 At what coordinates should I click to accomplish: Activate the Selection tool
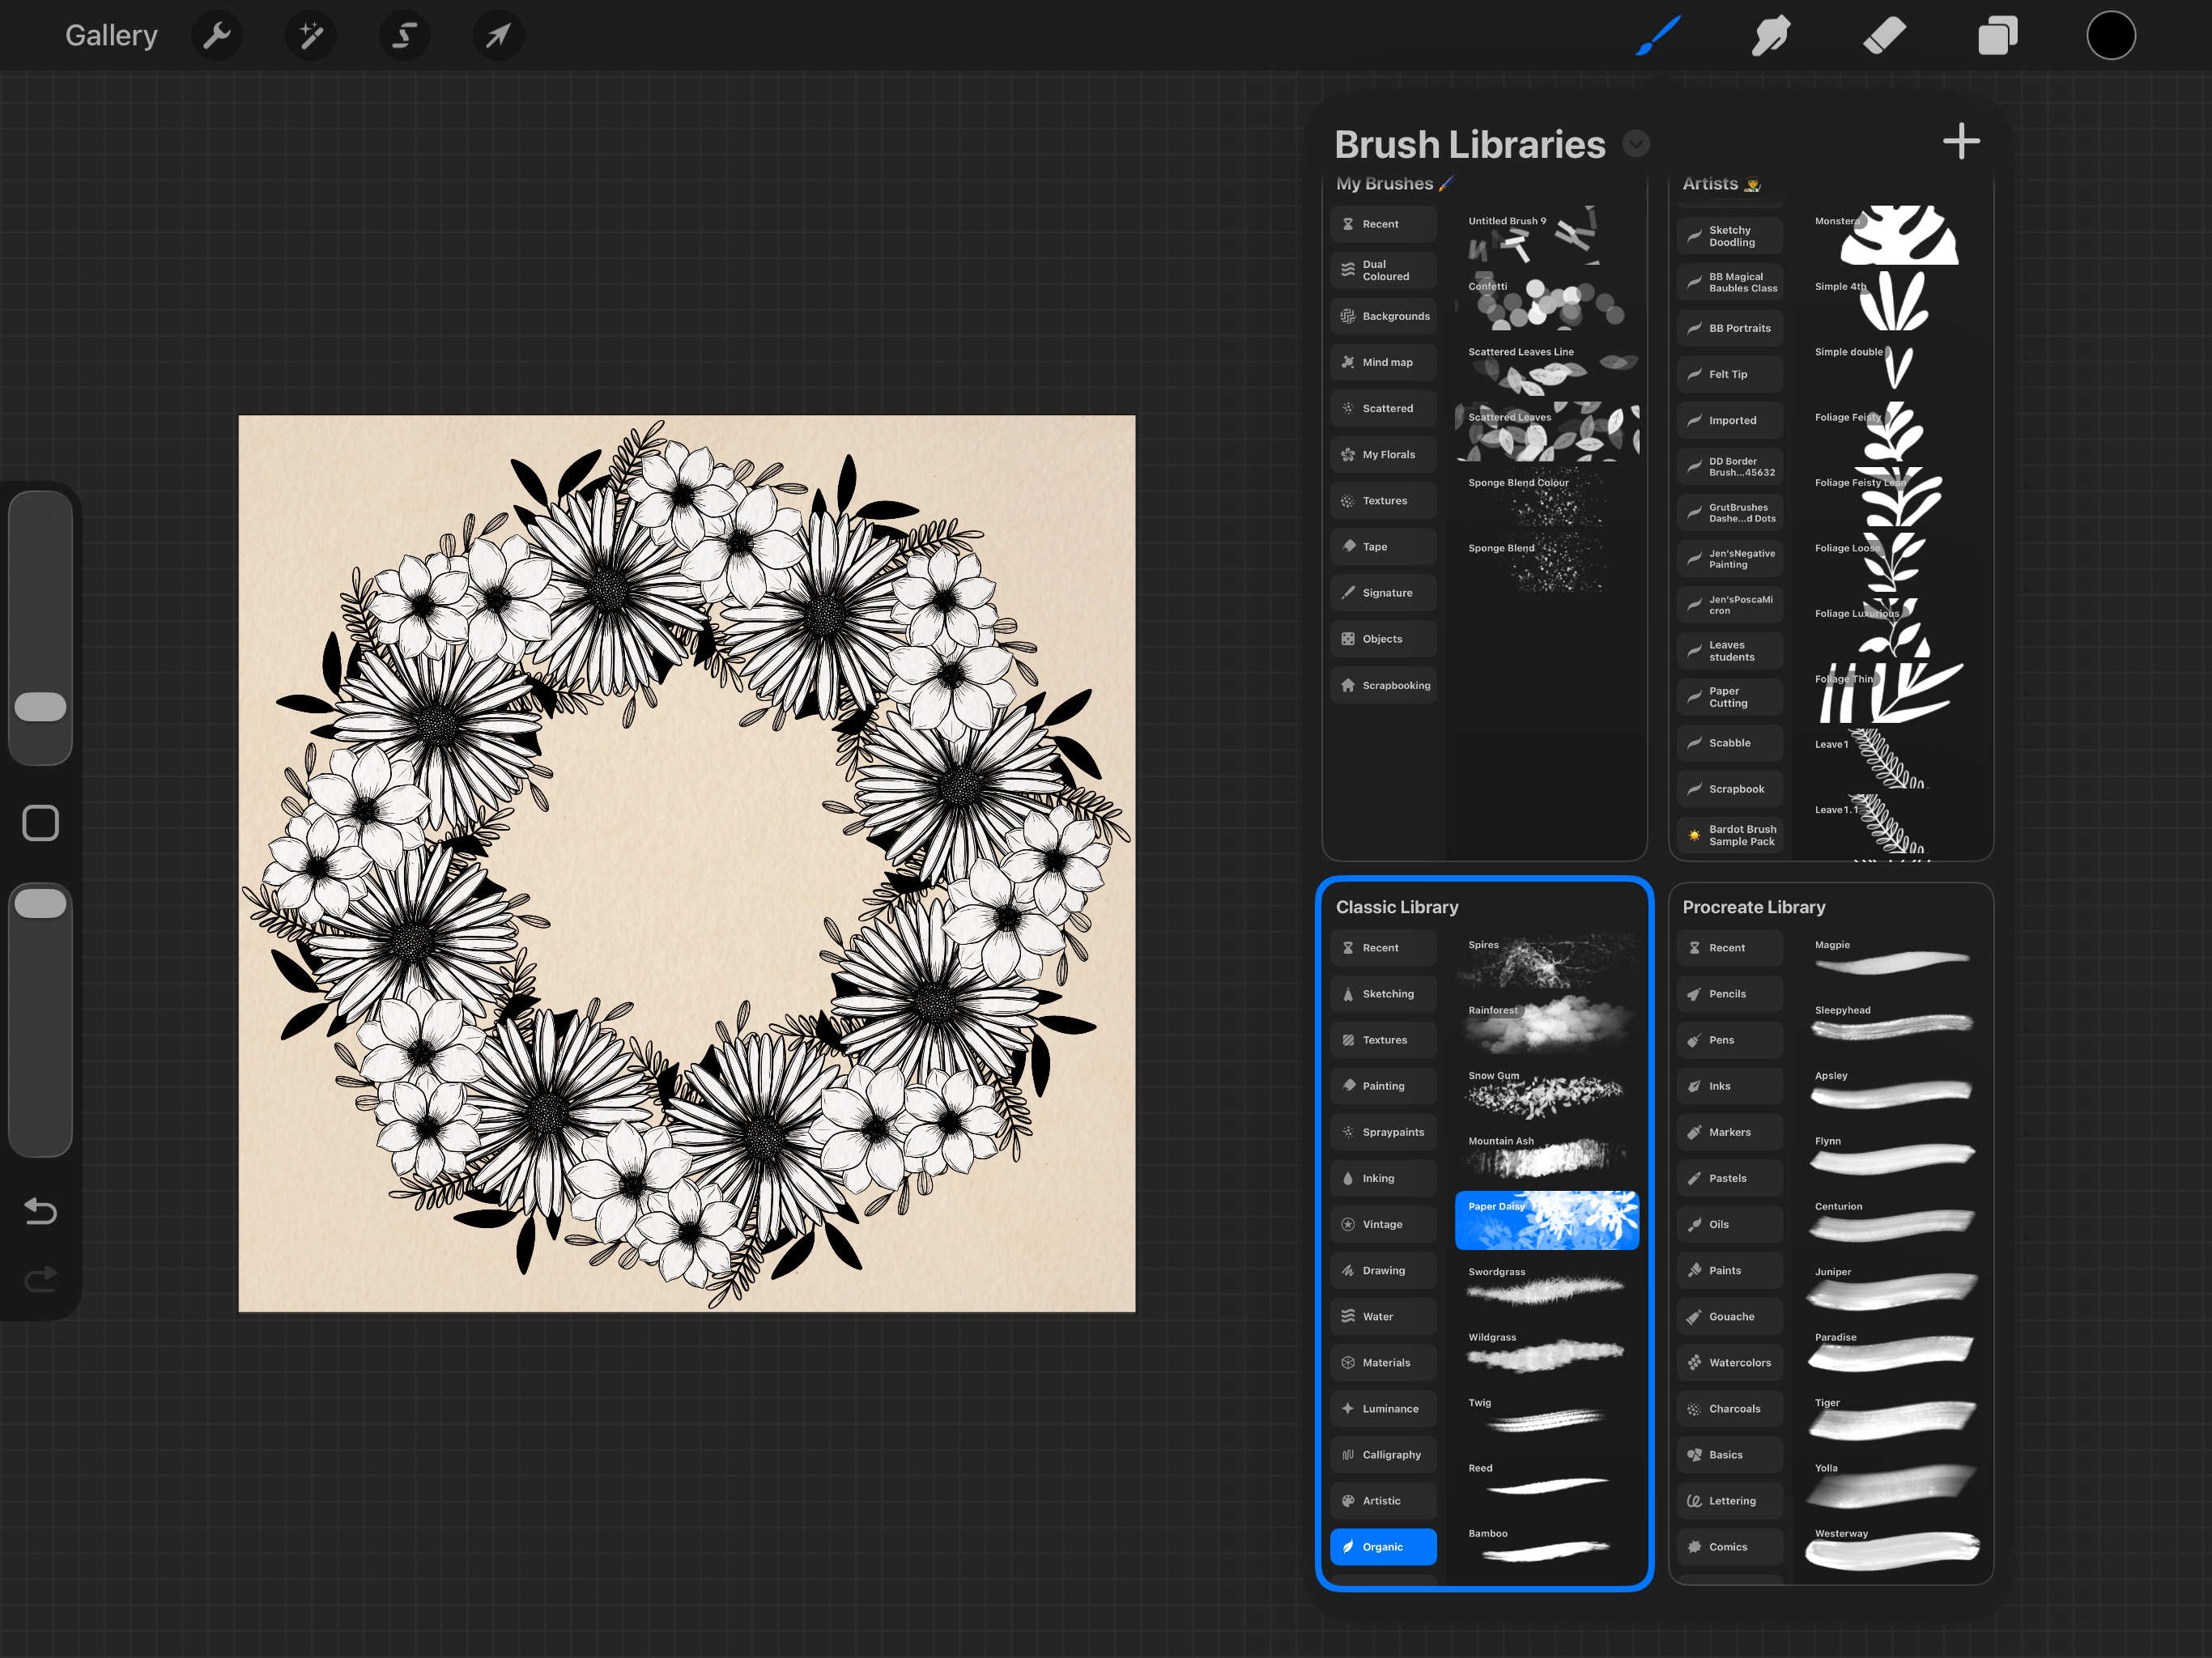coord(404,36)
